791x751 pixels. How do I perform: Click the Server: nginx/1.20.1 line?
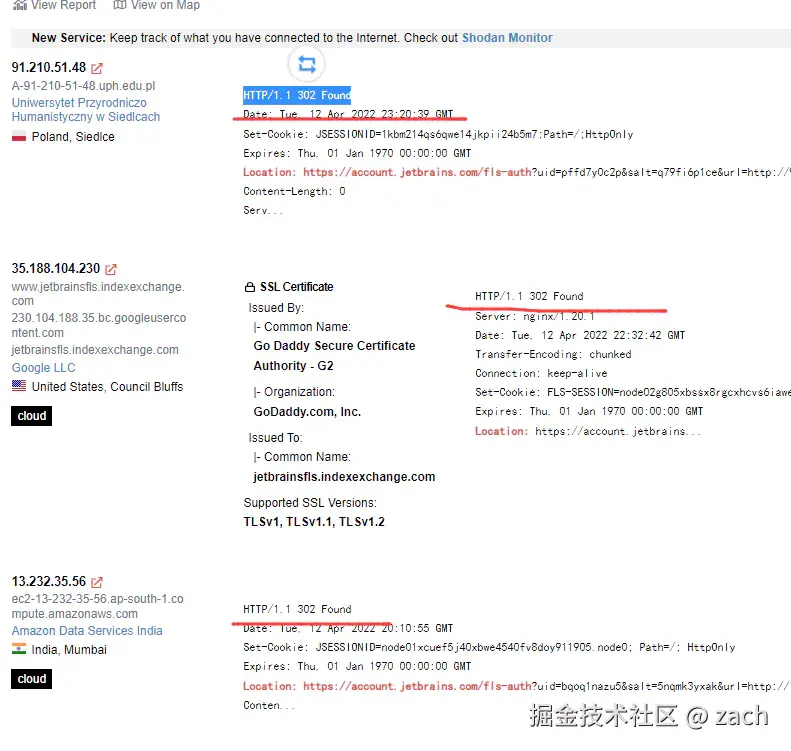pos(535,316)
